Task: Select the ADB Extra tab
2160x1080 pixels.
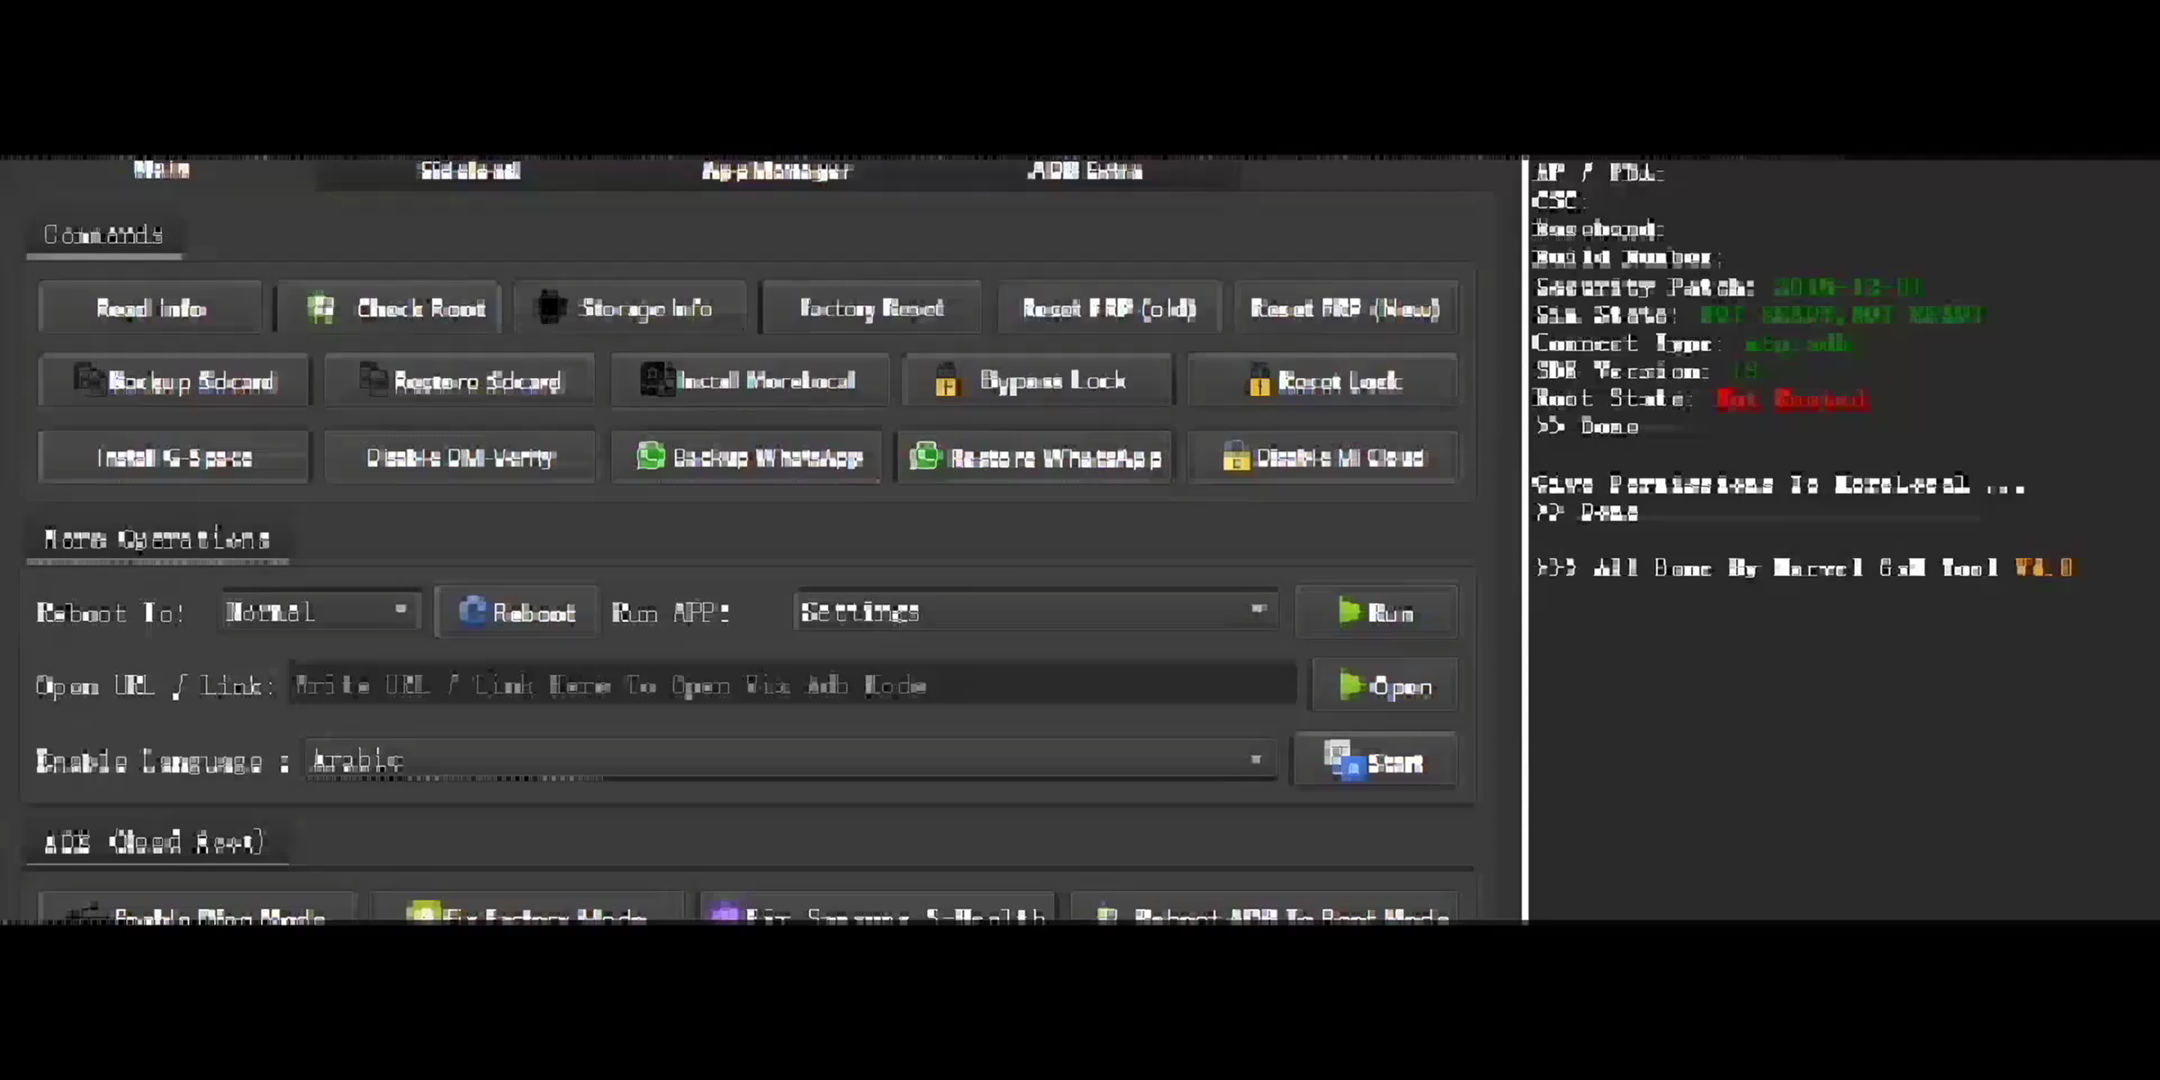Action: (x=1086, y=169)
